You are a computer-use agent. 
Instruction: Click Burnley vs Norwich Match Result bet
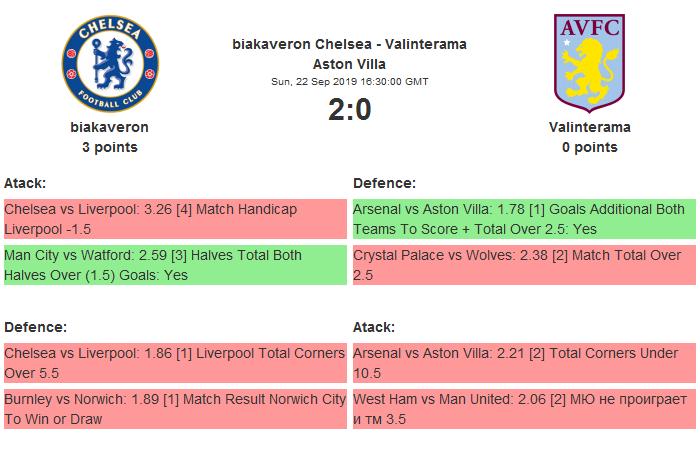point(174,409)
